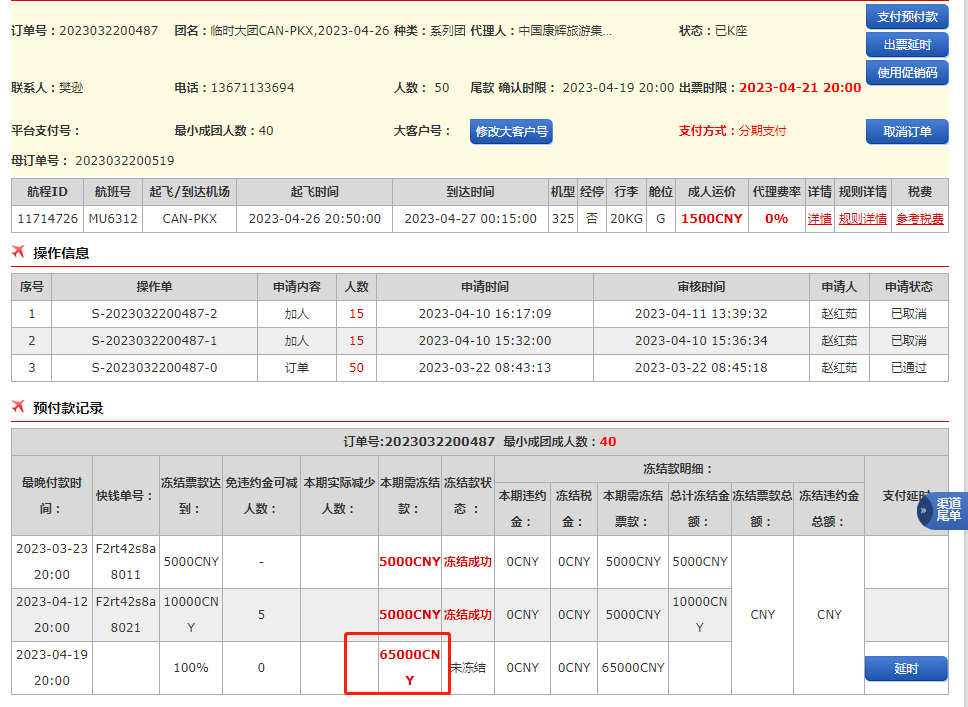Click the 参考税费 tax link
Viewport: 968px width, 707px height.
coord(919,218)
